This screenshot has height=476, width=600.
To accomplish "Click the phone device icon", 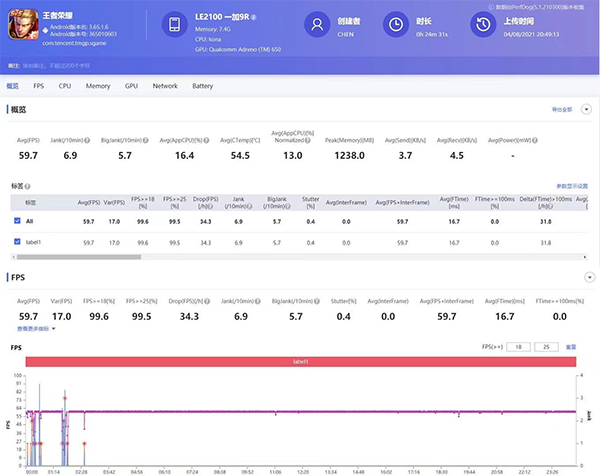I will (175, 25).
